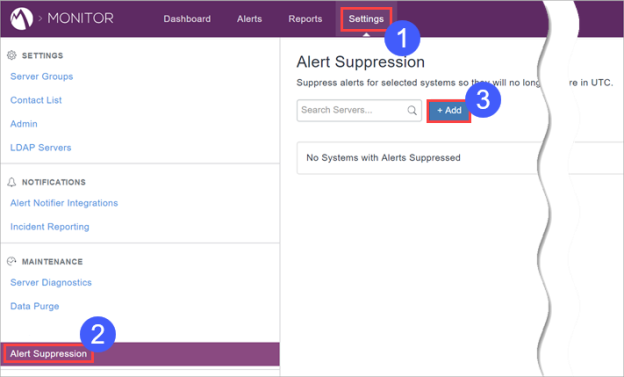Image resolution: width=624 pixels, height=377 pixels.
Task: Click 'No Systems with Alerts Suppressed' text
Action: [383, 158]
